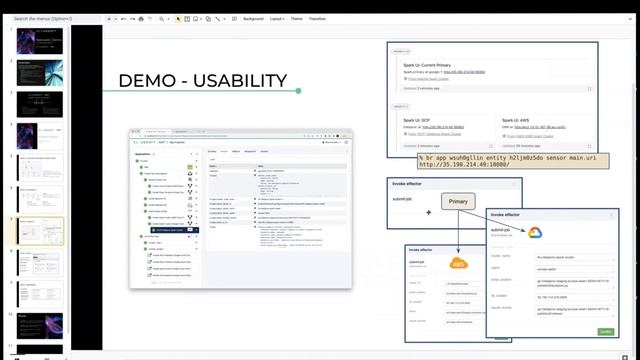Click the zoom magnifier tool
This screenshot has width=640, height=360.
[x=162, y=19]
